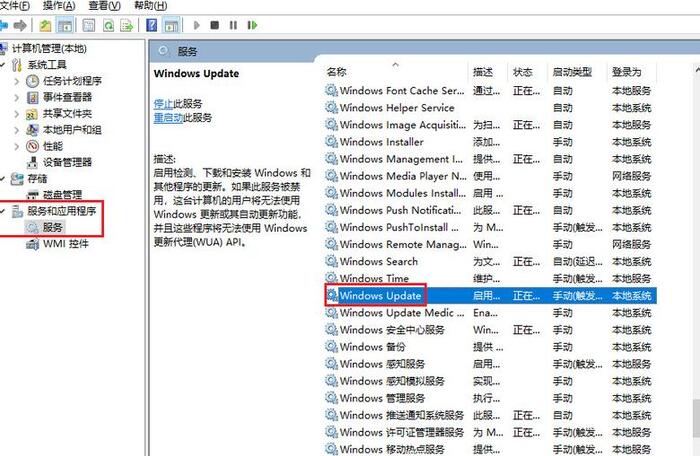Select Windows Image Acquisiti... service
Screen dimensions: 700x456
[490, 125]
